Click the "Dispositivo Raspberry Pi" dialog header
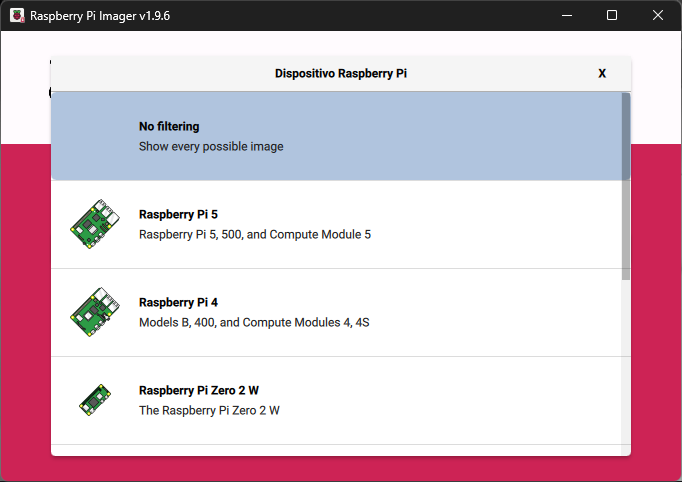 point(341,74)
